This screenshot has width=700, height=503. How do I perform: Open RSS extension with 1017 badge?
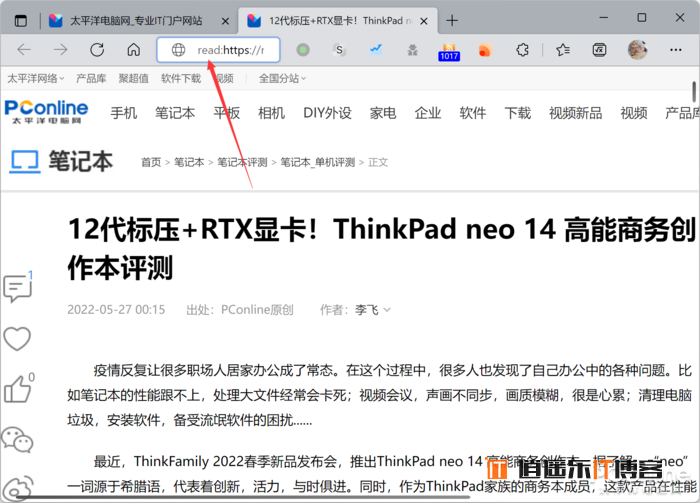449,52
